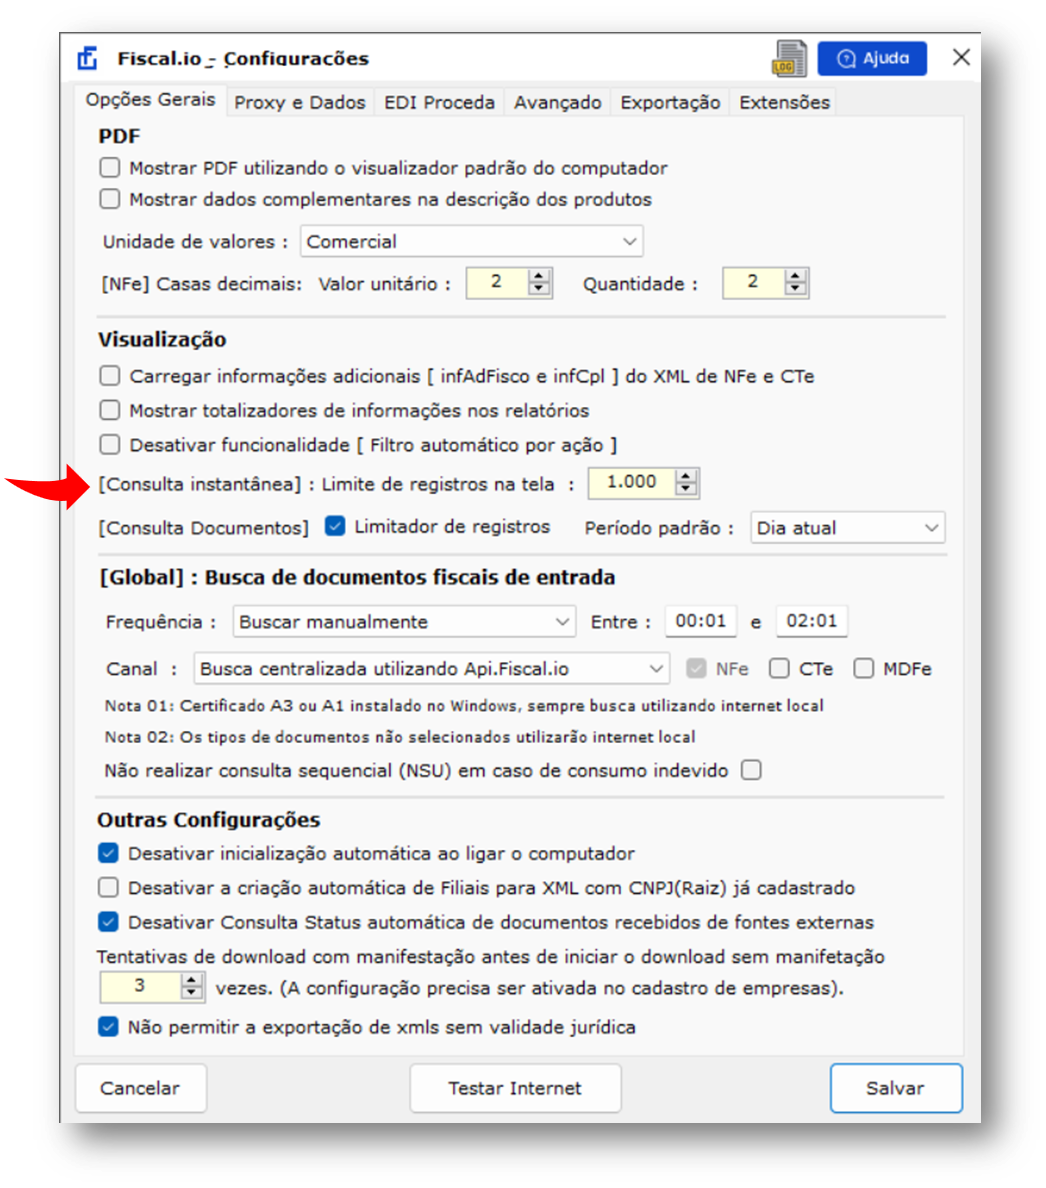The width and height of the screenshot is (1046, 1188).
Task: Increase Limite de registros na tela
Action: tap(686, 477)
